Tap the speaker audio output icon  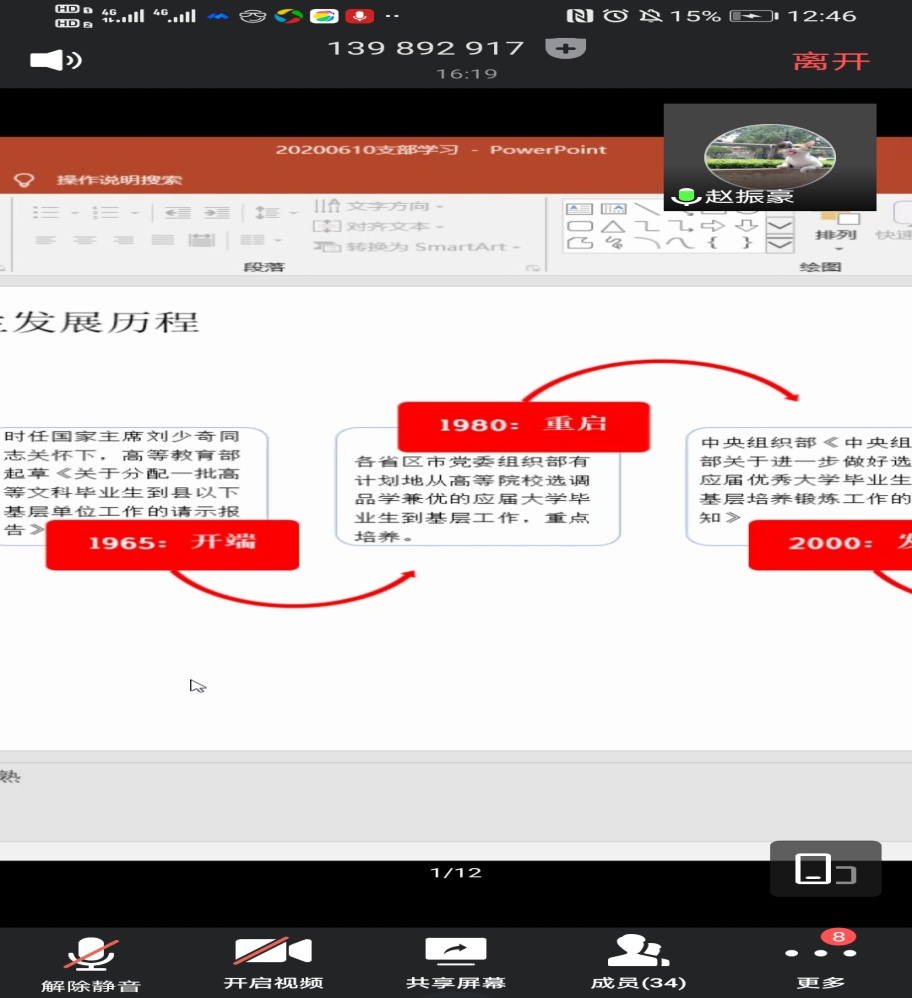pos(55,60)
